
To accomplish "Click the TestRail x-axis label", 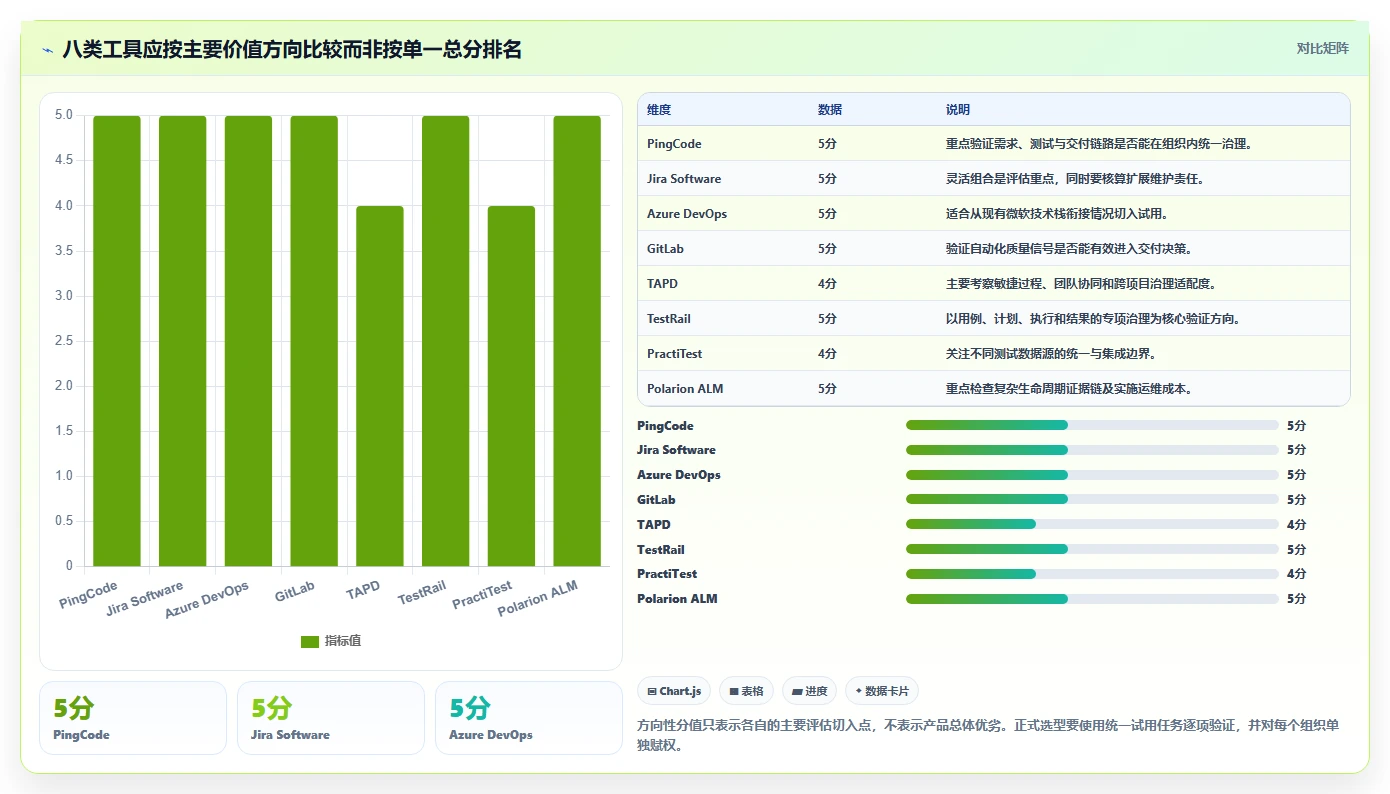I will [x=422, y=592].
